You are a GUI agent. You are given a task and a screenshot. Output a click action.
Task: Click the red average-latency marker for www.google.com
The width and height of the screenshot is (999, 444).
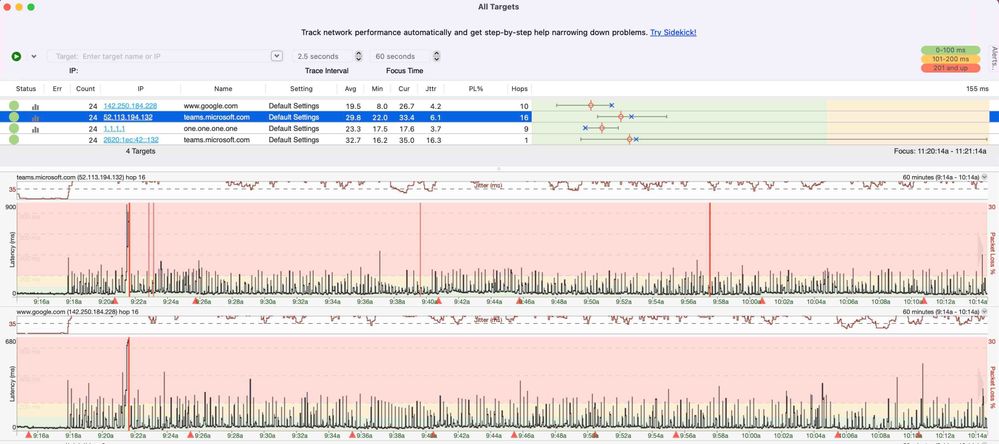click(x=591, y=105)
